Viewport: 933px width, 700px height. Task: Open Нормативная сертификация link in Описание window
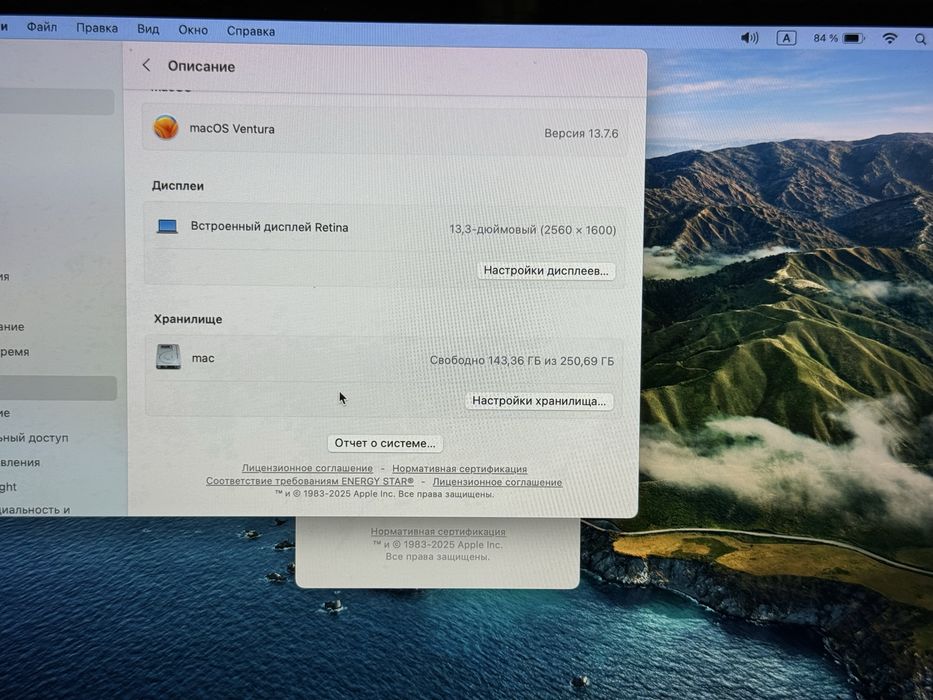click(459, 469)
